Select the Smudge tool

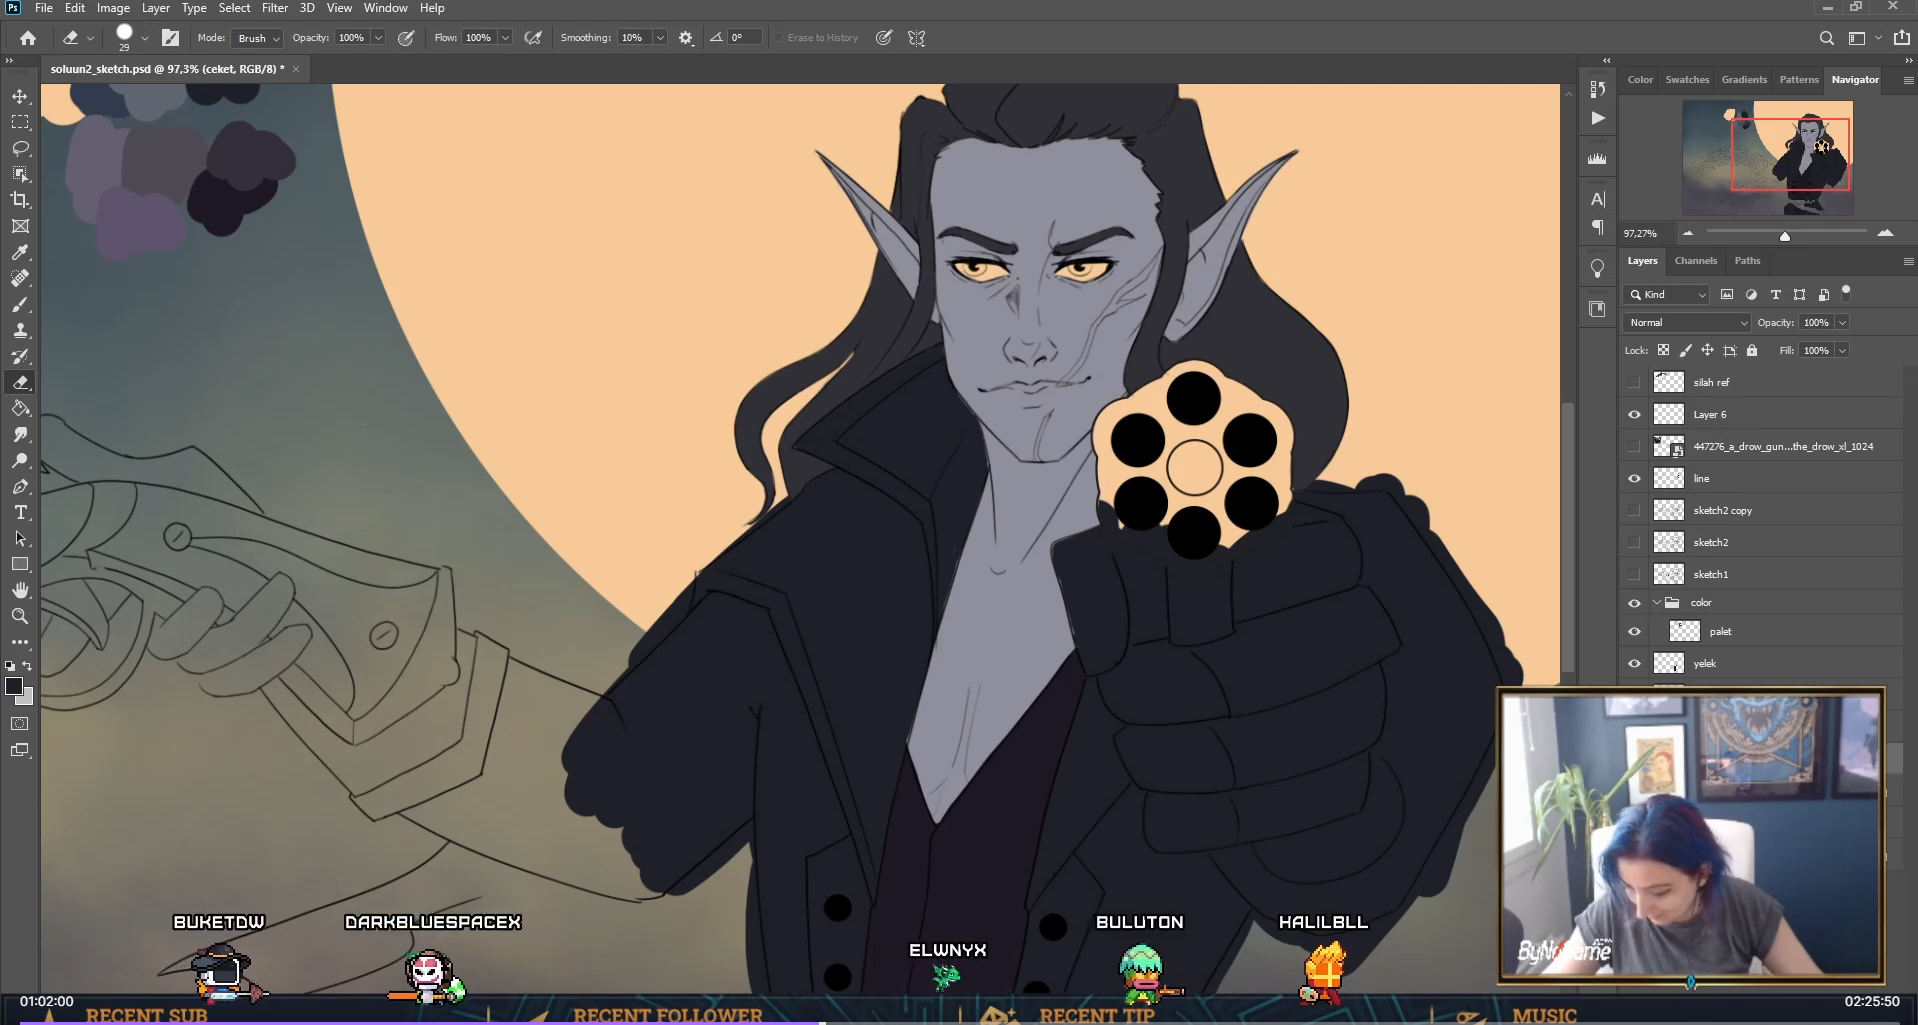[20, 434]
